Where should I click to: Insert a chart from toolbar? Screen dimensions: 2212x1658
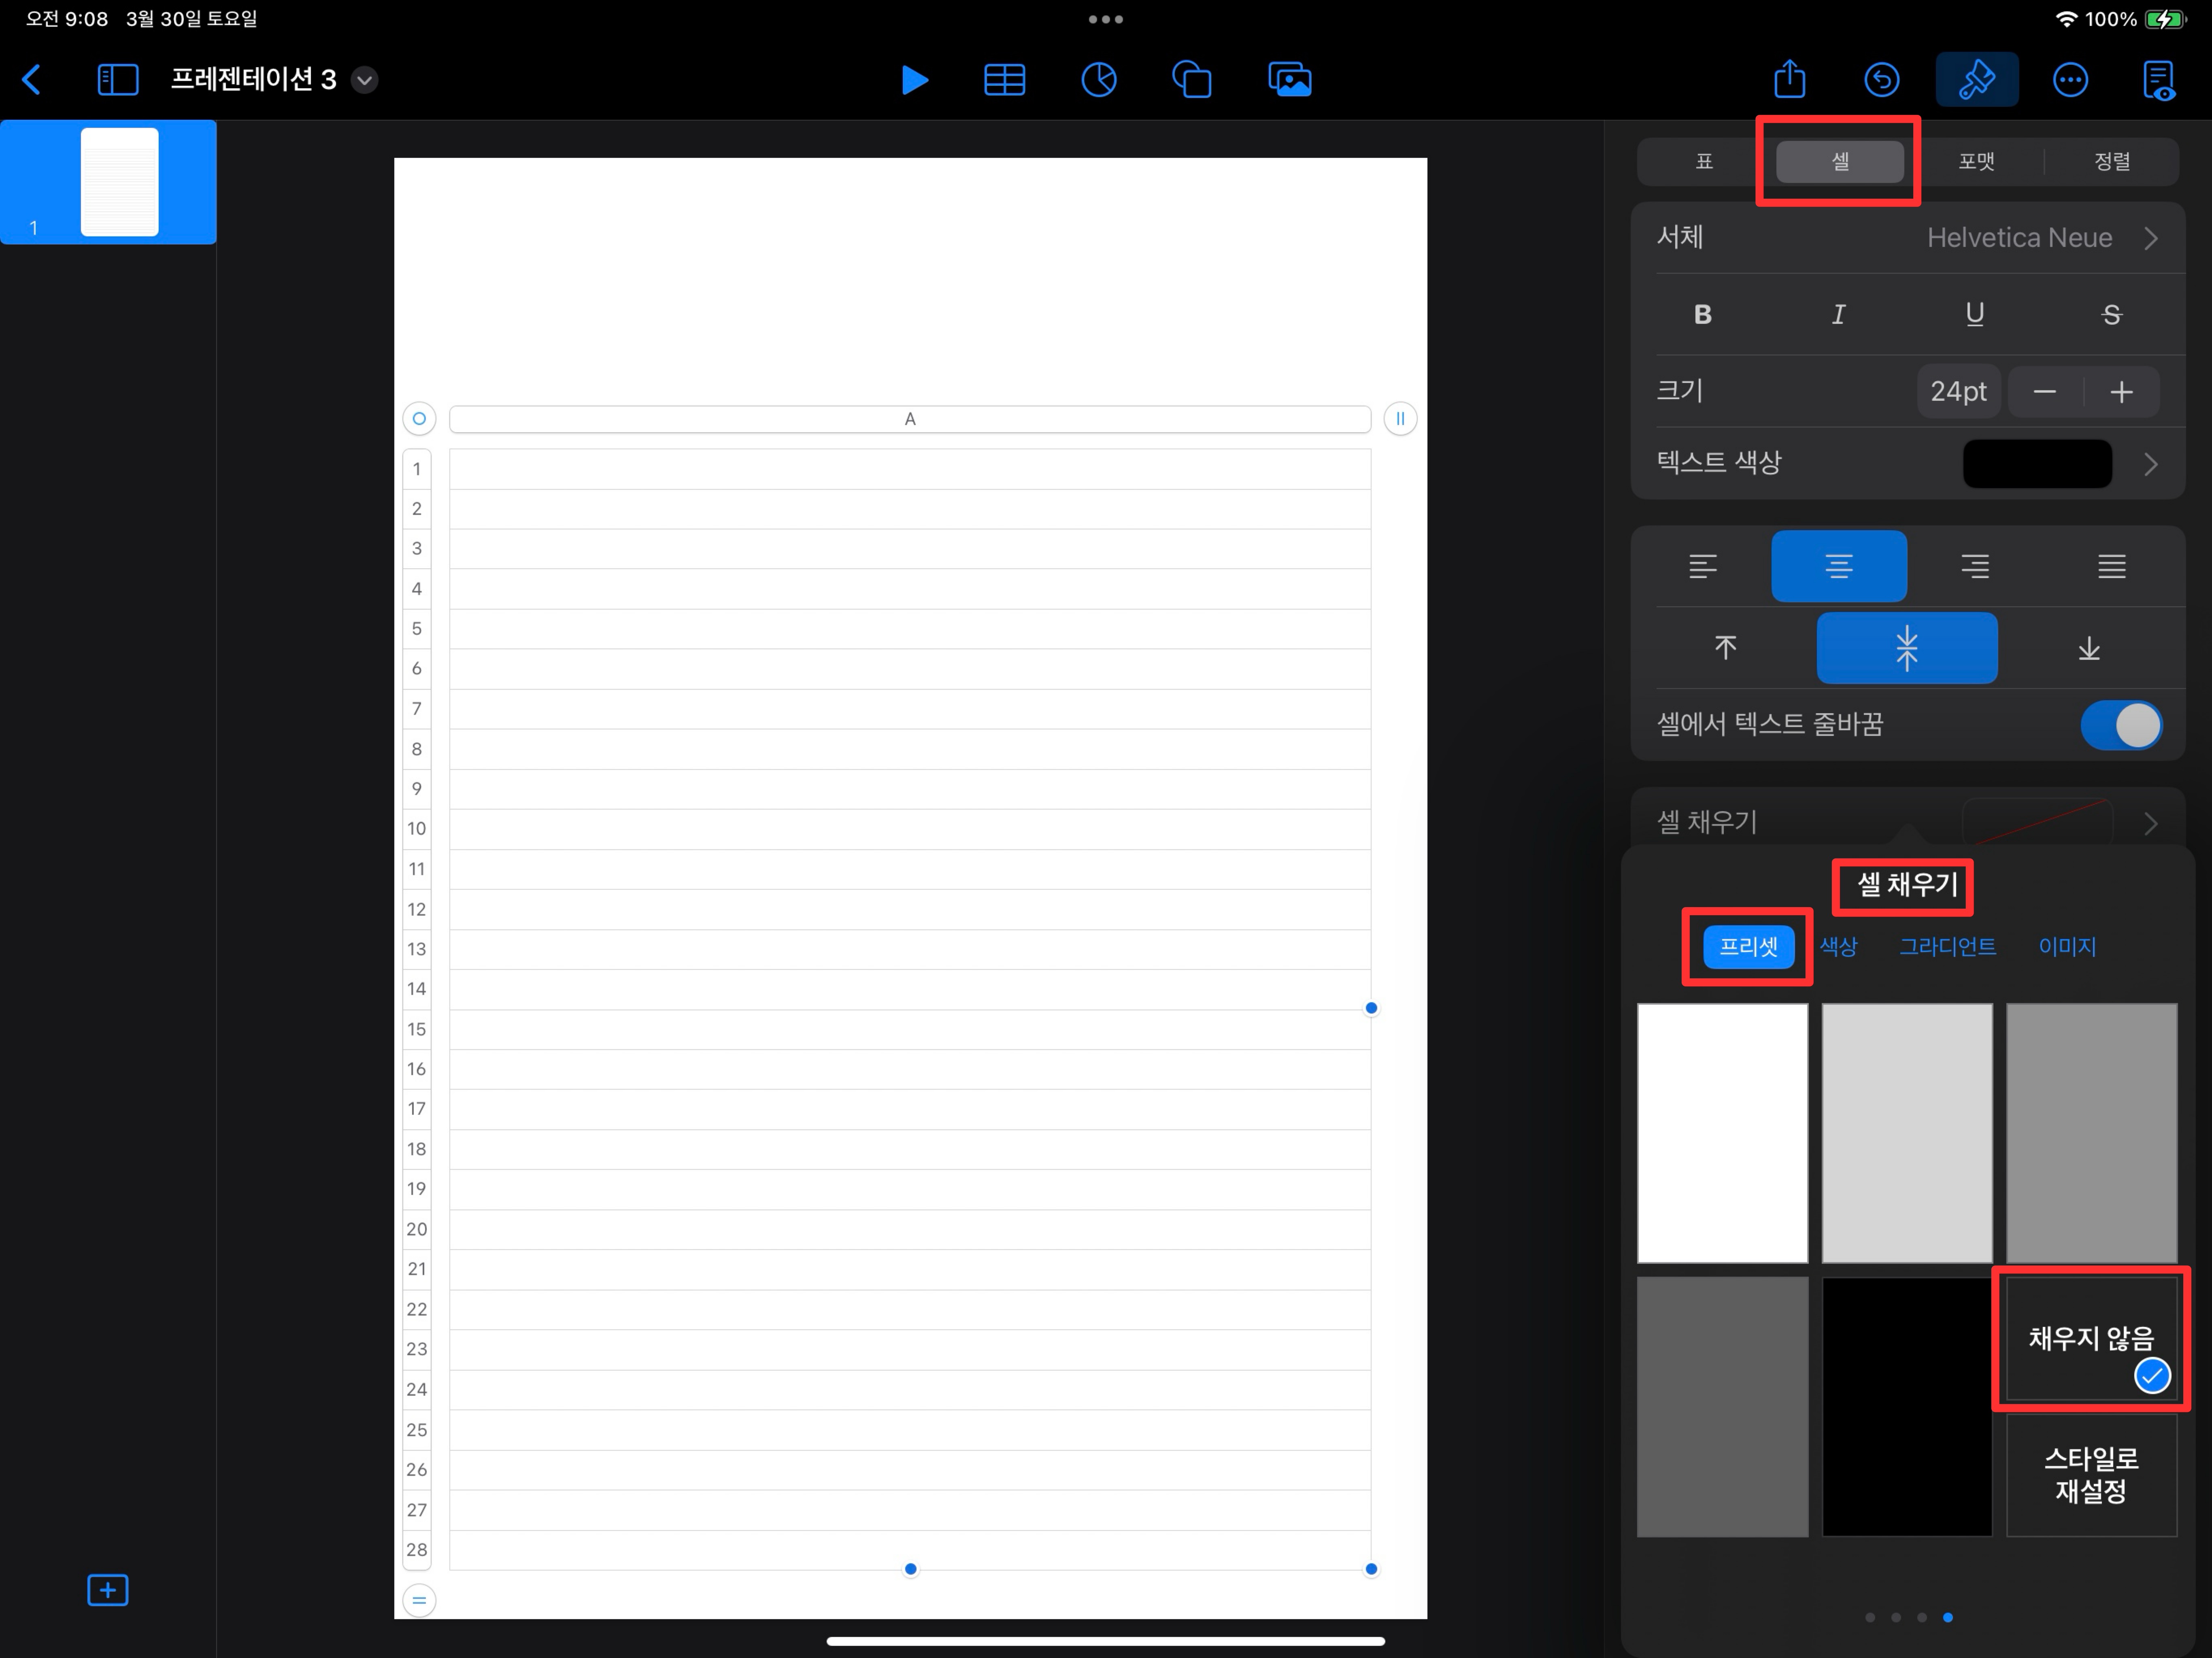coord(1098,80)
